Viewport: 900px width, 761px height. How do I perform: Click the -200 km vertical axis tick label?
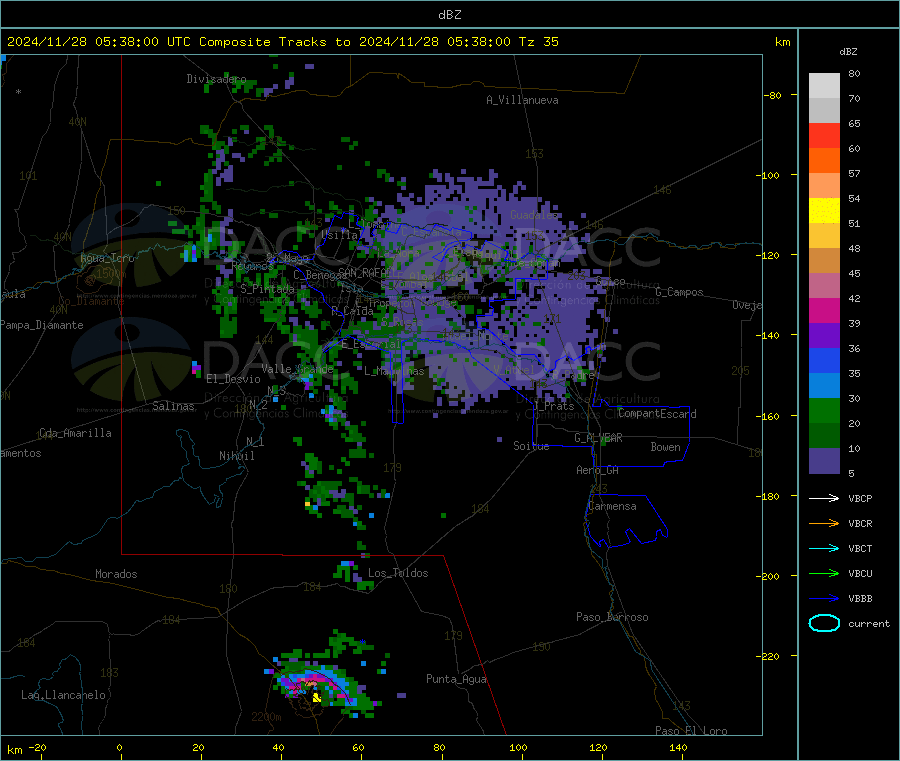pyautogui.click(x=767, y=576)
